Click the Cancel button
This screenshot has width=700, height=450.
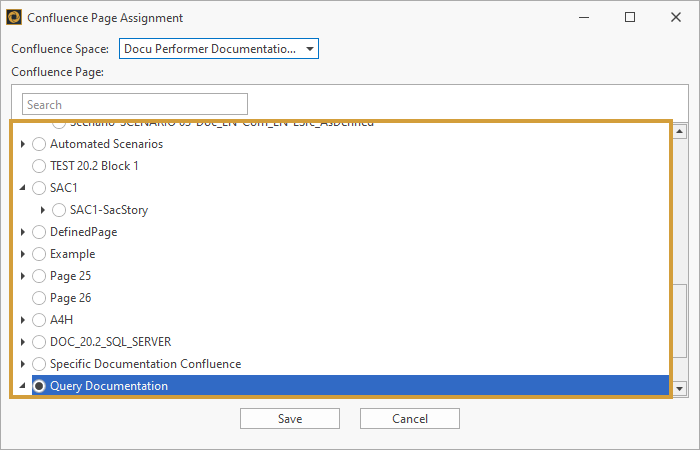410,419
